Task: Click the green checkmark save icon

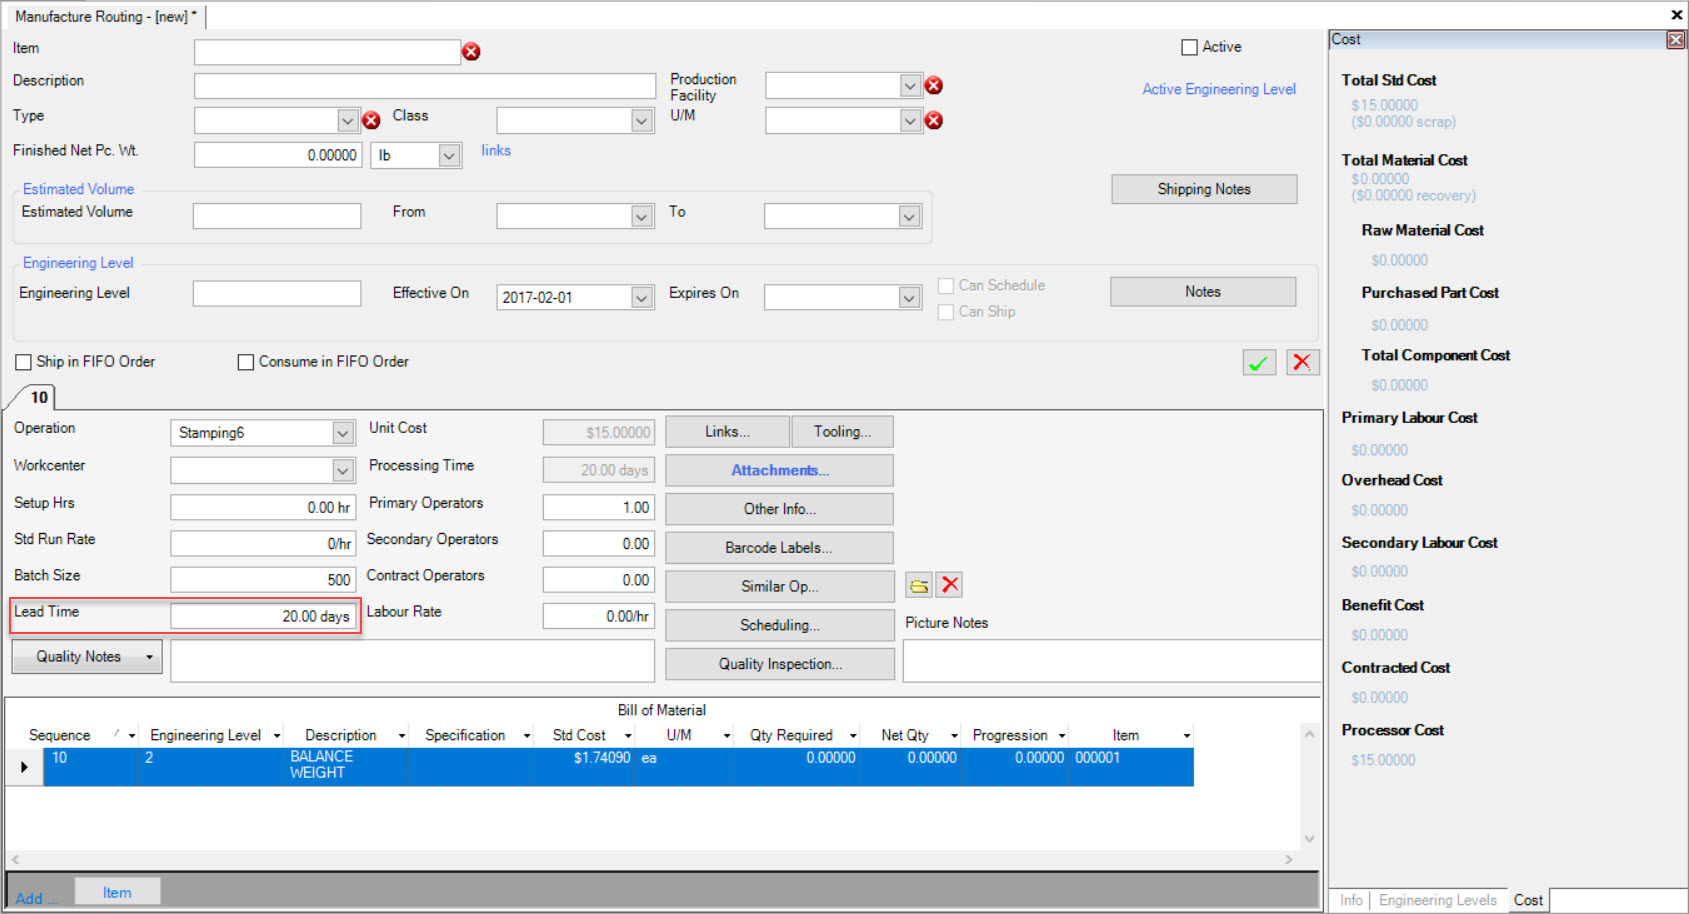Action: [x=1259, y=363]
